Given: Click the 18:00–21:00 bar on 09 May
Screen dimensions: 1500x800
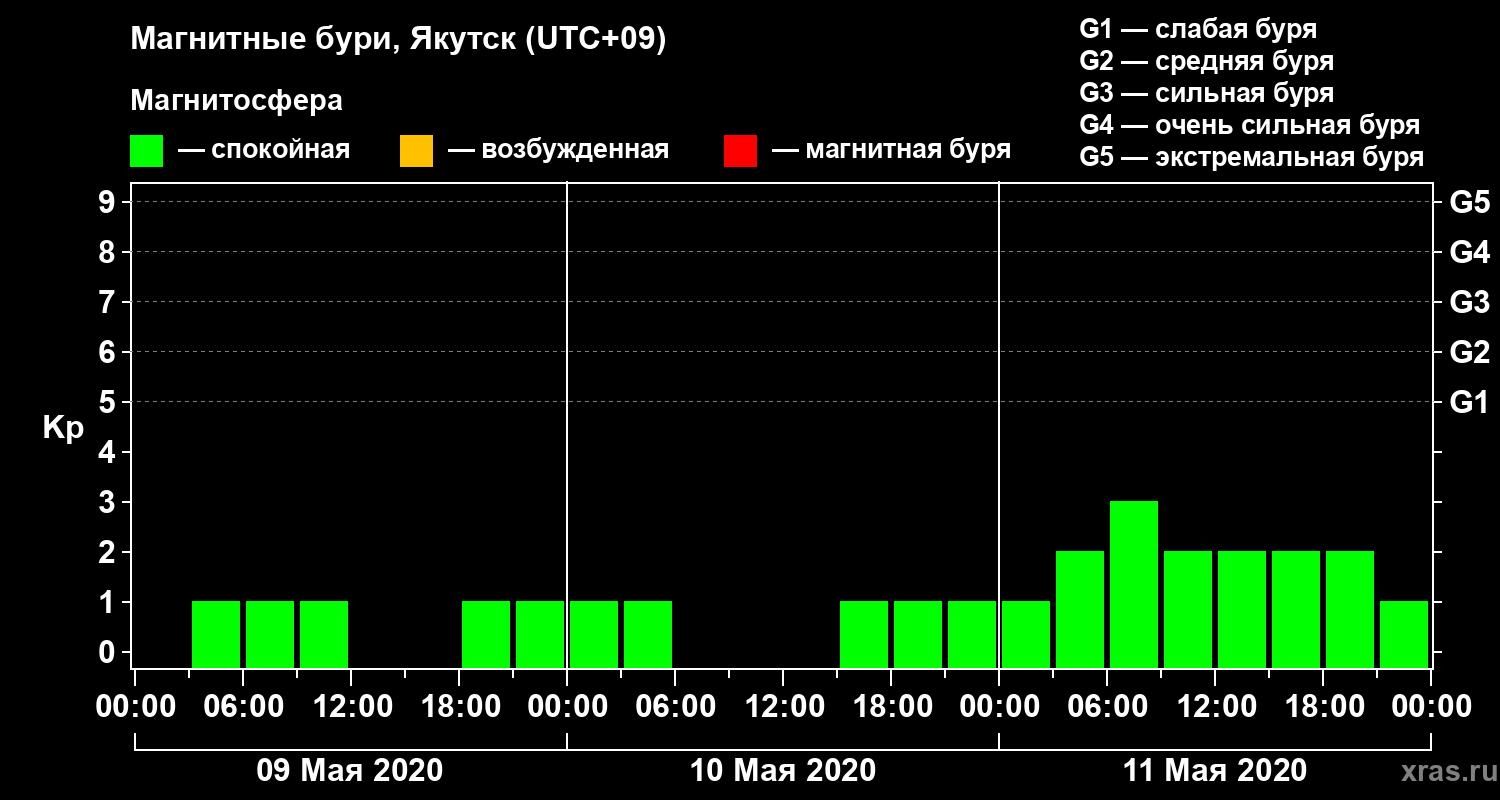Looking at the screenshot, I should coord(486,634).
